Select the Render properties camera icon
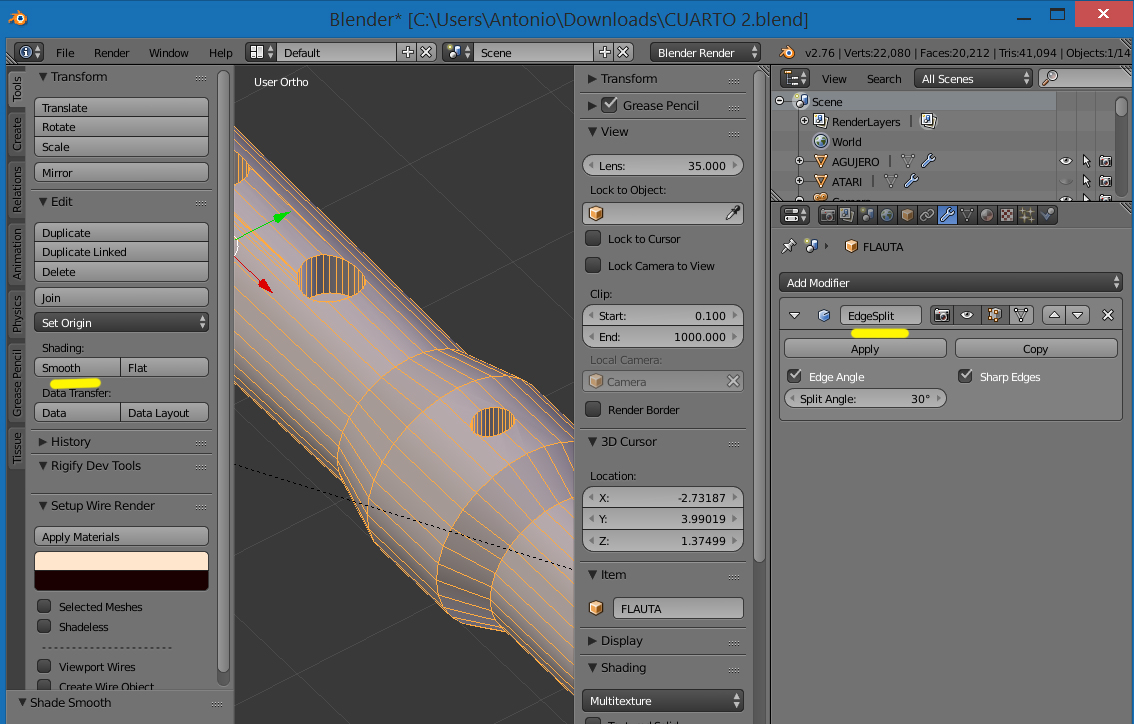This screenshot has width=1134, height=724. (x=828, y=215)
